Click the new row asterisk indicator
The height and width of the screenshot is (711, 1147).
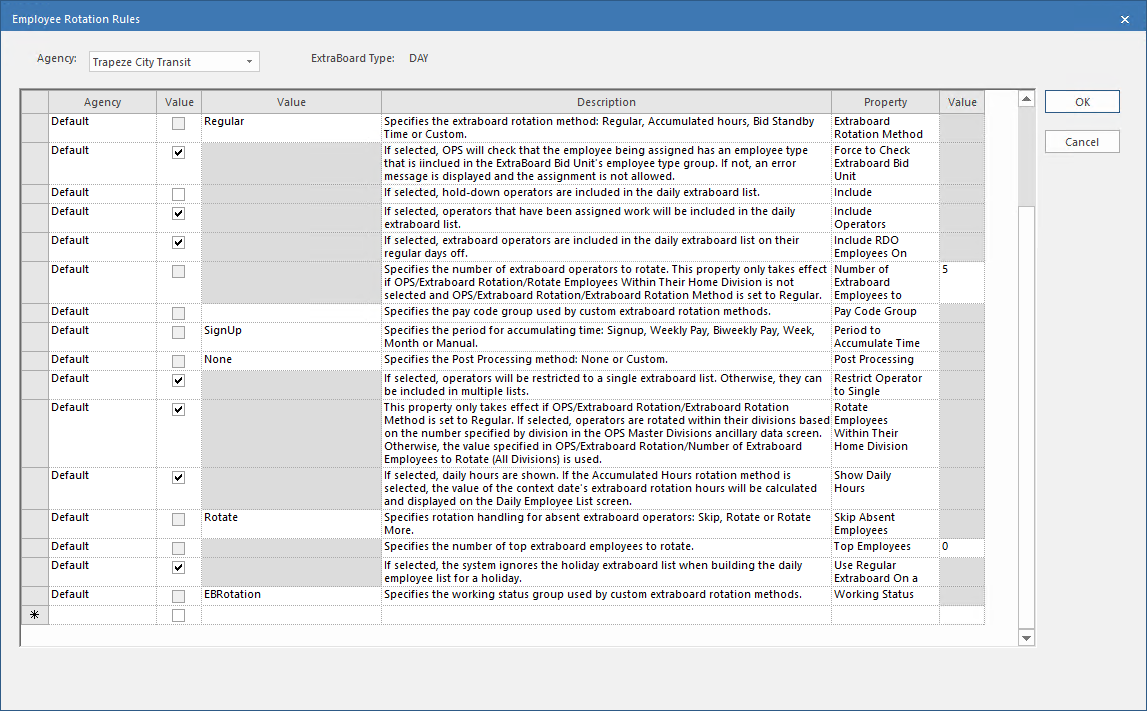click(35, 615)
